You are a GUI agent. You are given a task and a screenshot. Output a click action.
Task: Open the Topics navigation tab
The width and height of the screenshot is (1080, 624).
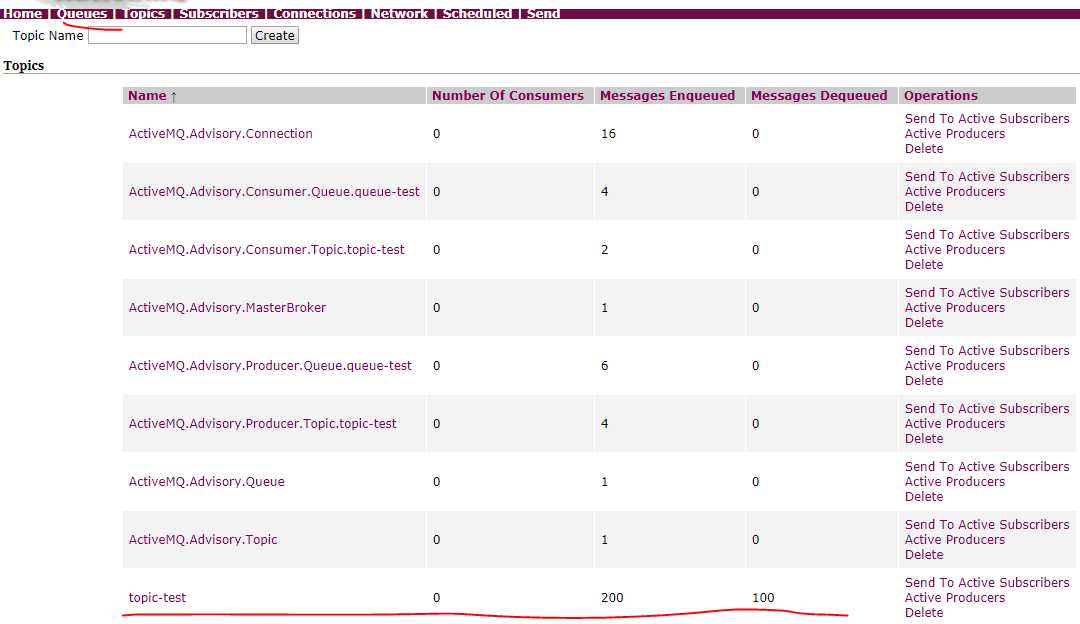pos(144,13)
